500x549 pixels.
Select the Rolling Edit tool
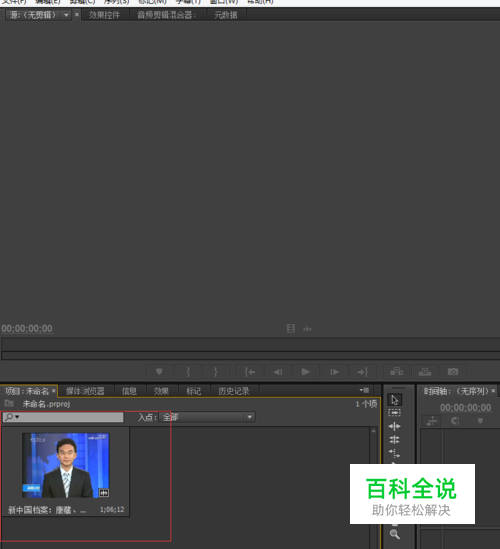pos(395,439)
